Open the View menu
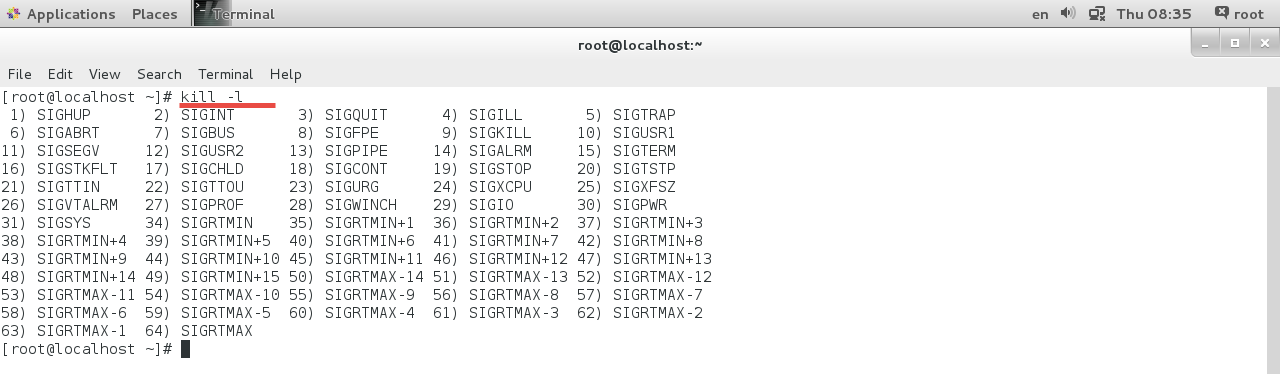1280x374 pixels. (104, 74)
